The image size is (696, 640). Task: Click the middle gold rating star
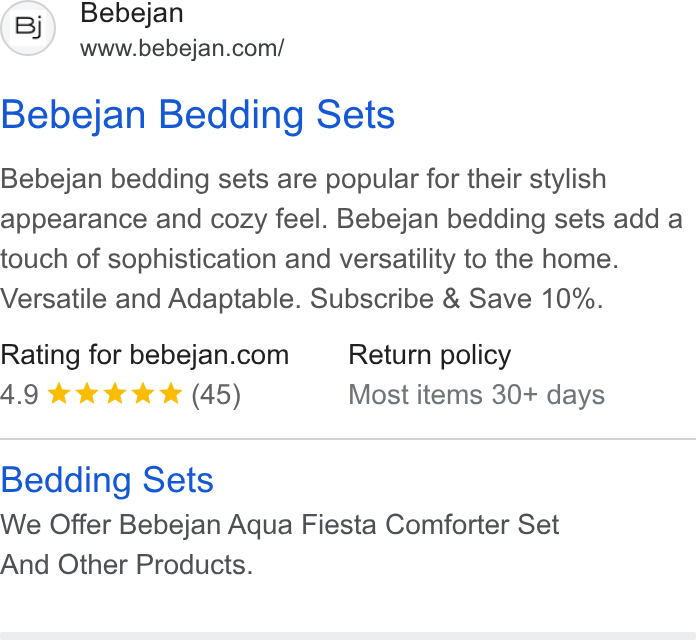(115, 394)
